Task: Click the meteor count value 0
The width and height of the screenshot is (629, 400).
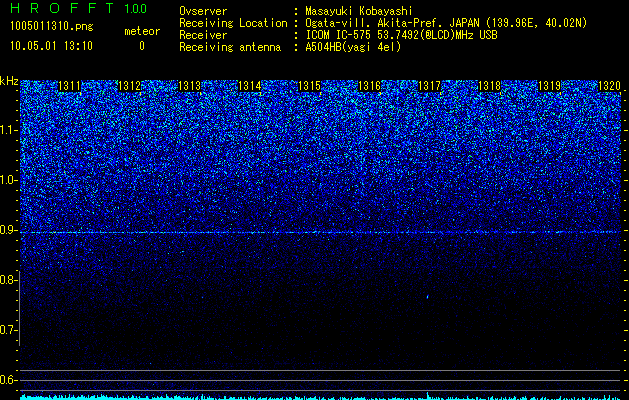Action: point(142,46)
